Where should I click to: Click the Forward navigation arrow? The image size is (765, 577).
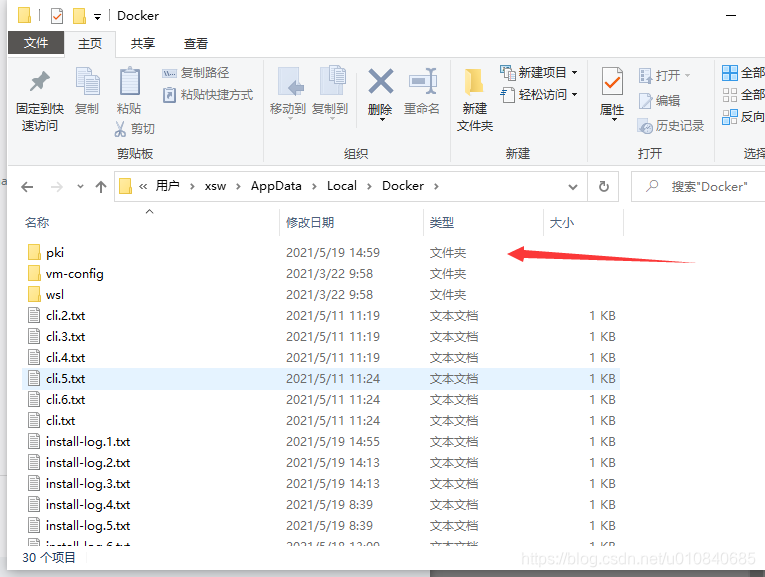57,186
